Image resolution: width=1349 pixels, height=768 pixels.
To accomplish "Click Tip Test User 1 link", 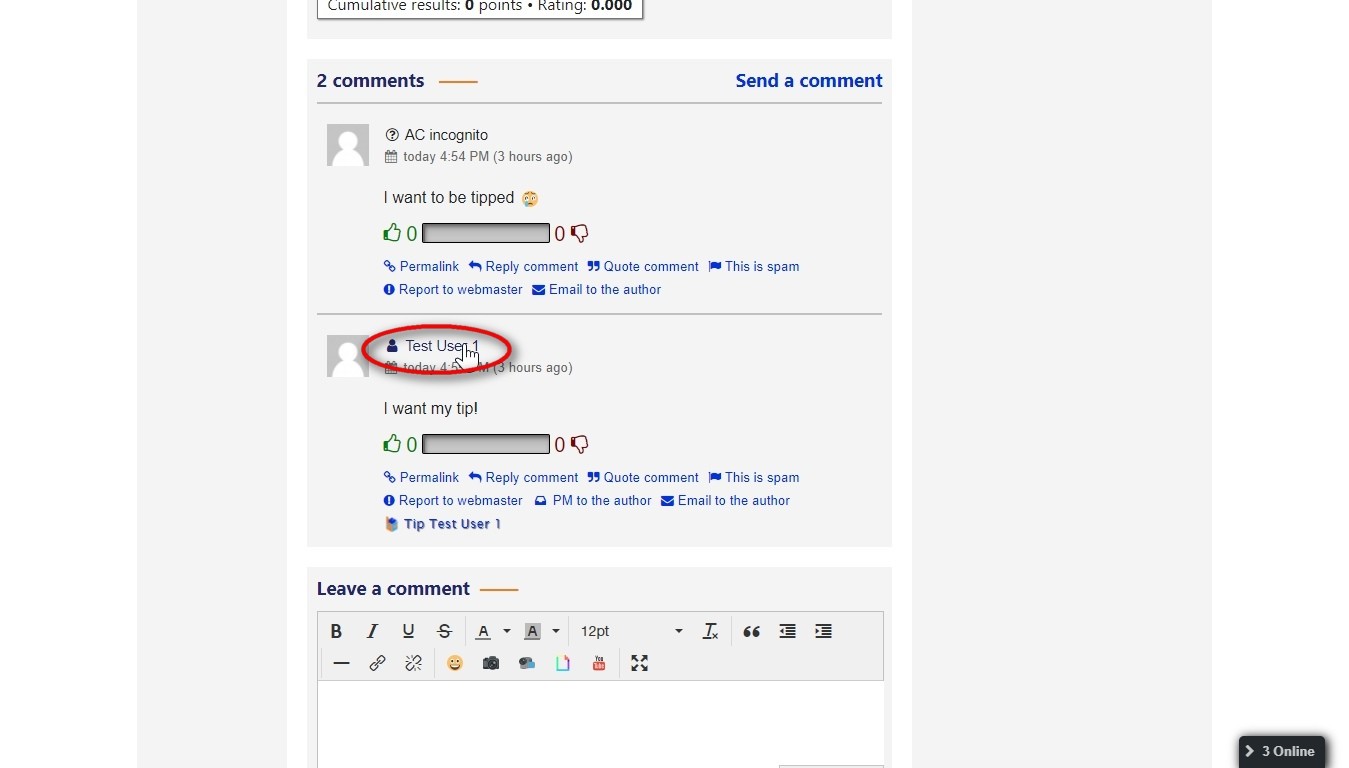I will click(451, 524).
